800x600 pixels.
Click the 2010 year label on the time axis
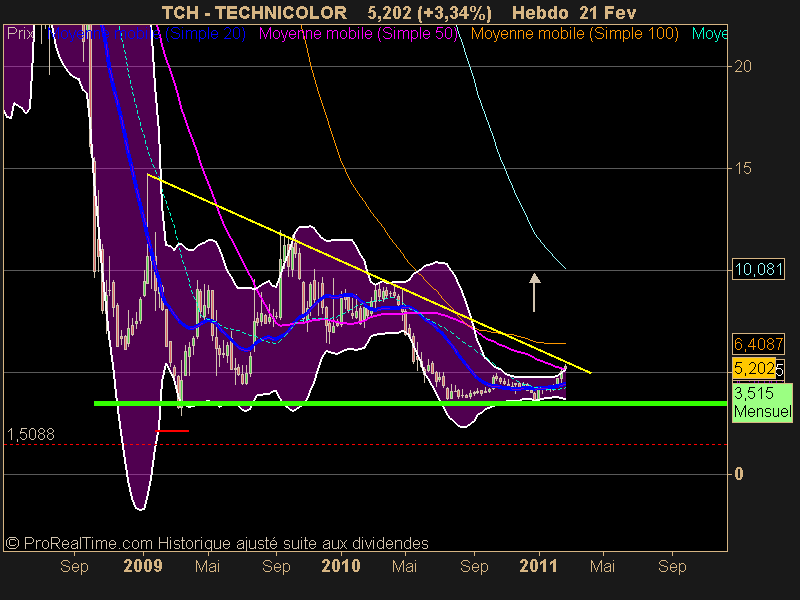pyautogui.click(x=341, y=566)
